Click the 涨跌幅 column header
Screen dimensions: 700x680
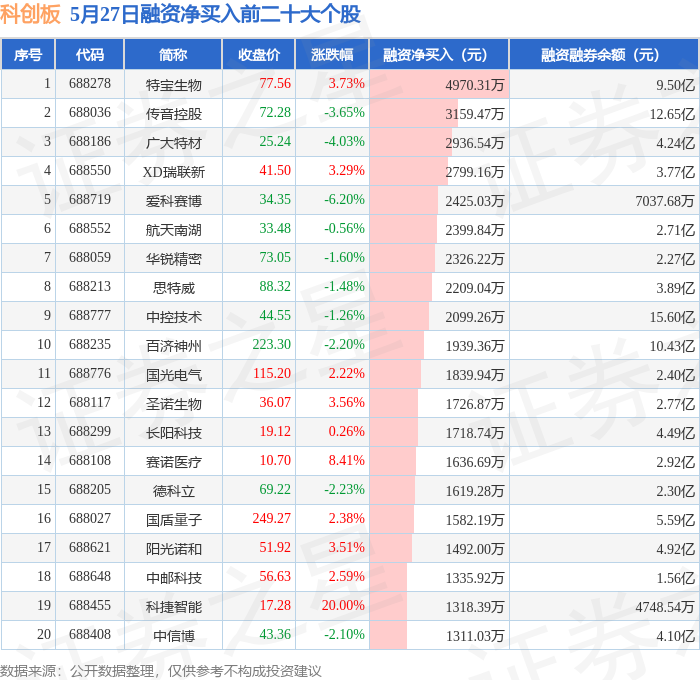tap(332, 54)
